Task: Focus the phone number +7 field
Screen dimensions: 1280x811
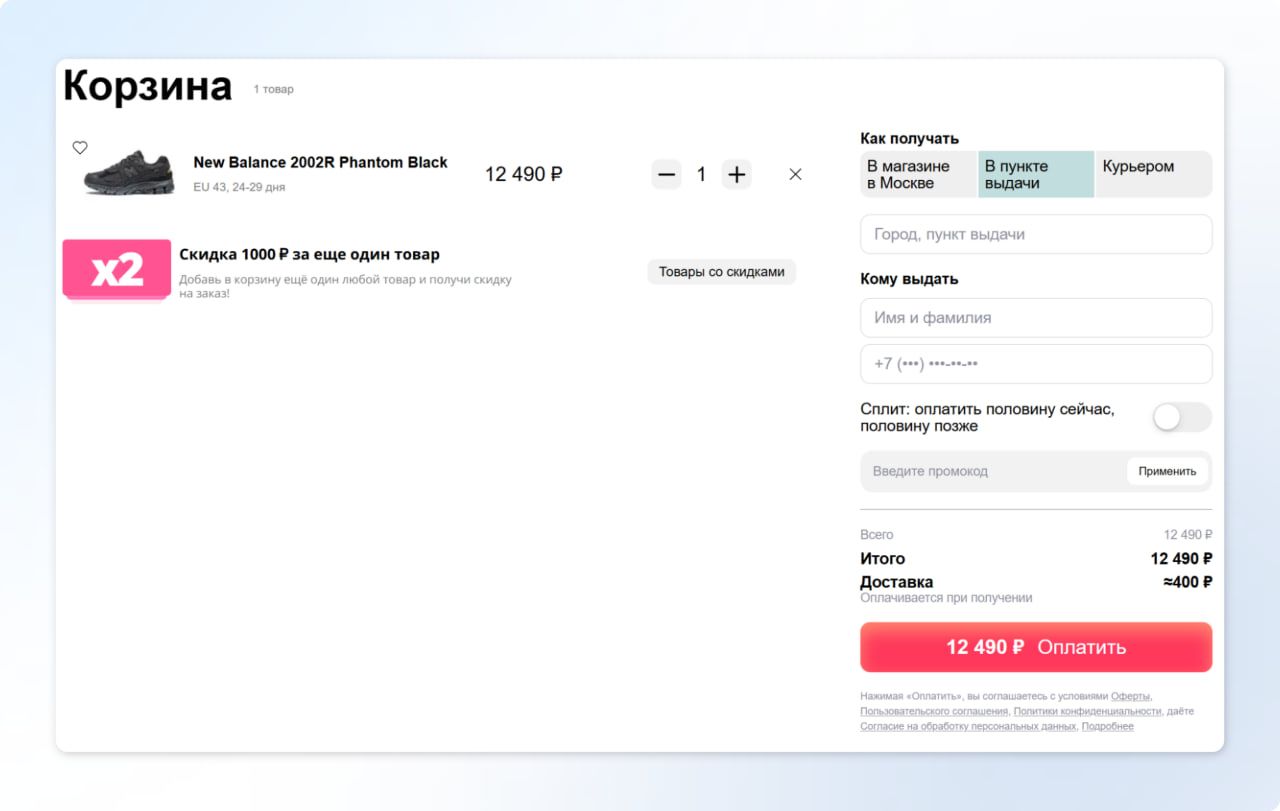Action: [x=1036, y=364]
